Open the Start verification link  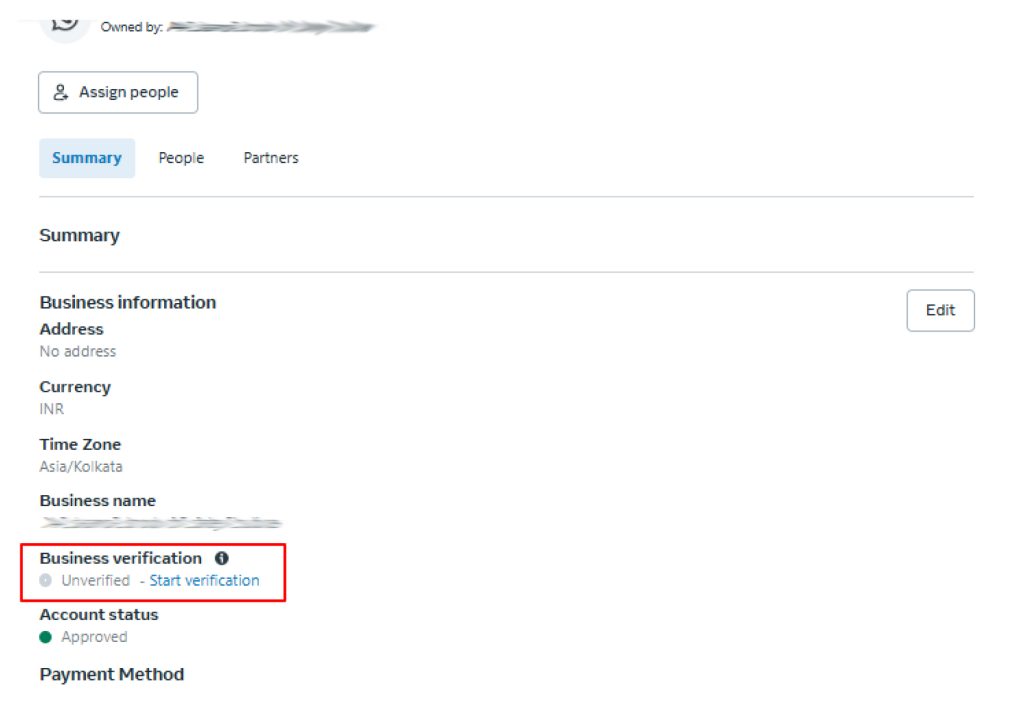(x=204, y=580)
